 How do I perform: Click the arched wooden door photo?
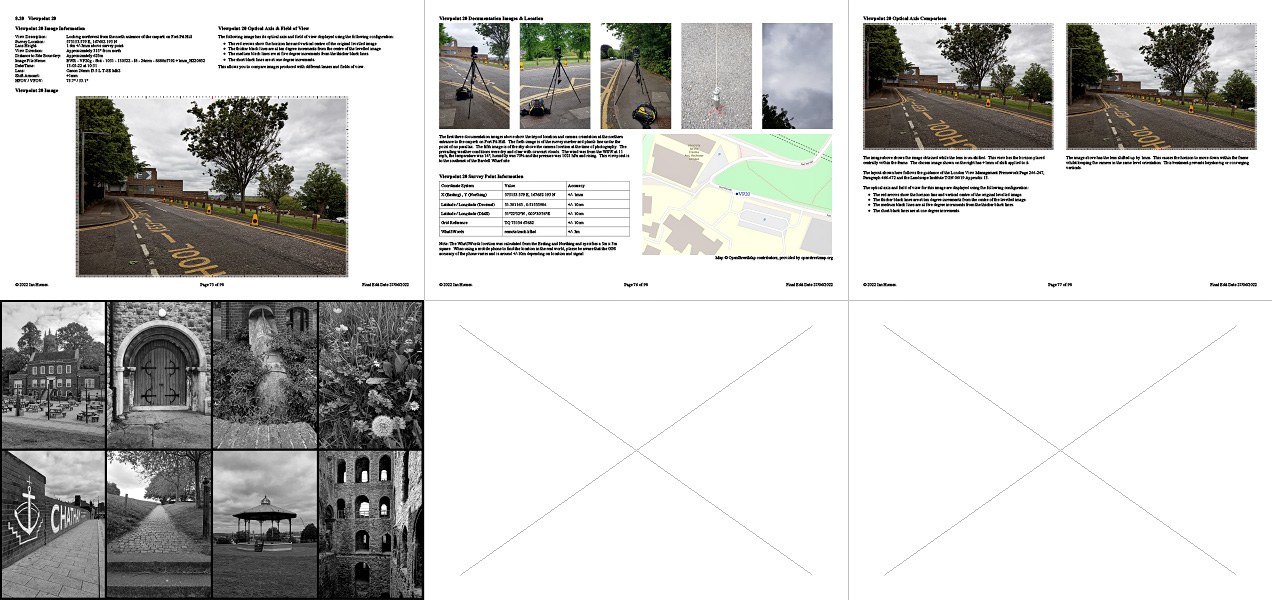click(x=159, y=375)
